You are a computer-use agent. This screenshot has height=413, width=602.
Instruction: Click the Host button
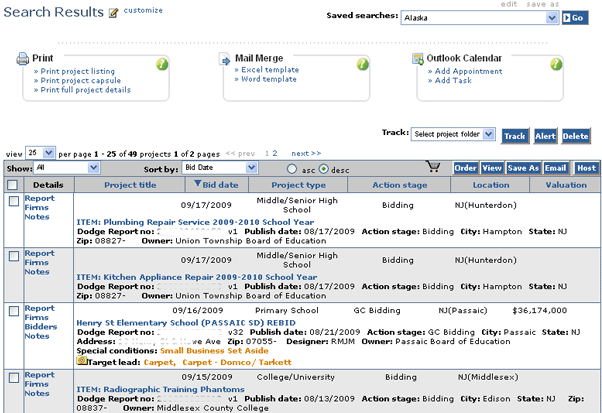[586, 168]
